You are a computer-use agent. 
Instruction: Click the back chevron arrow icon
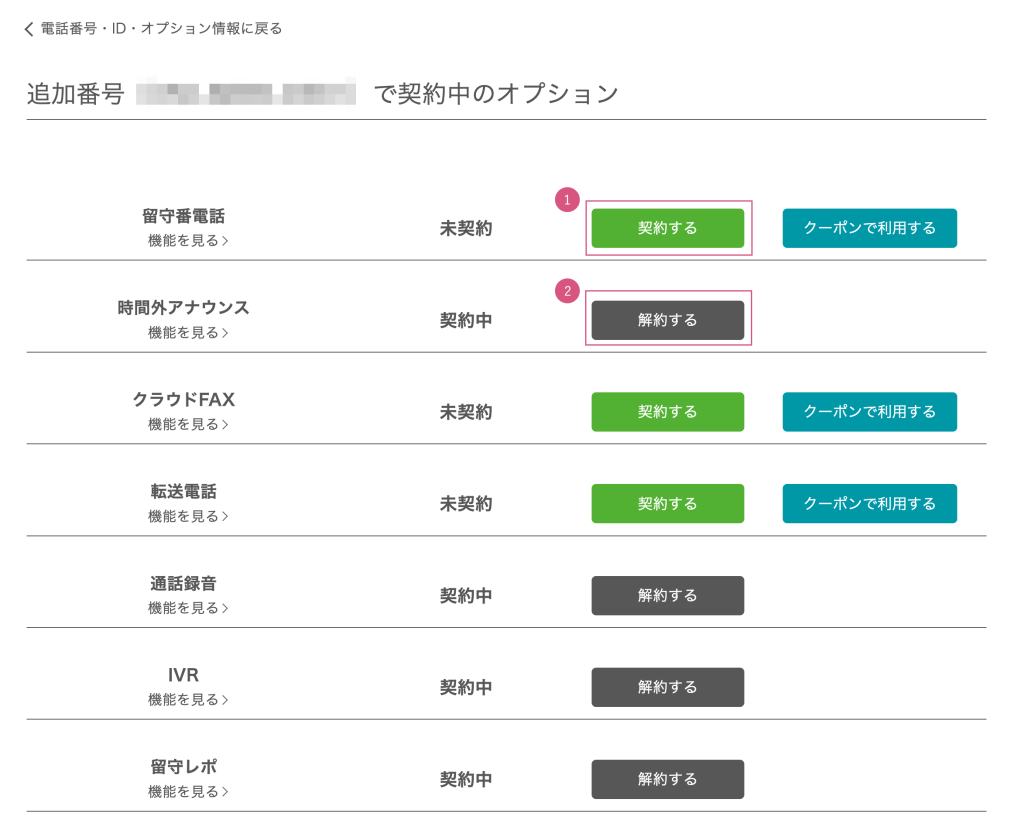click(x=29, y=29)
